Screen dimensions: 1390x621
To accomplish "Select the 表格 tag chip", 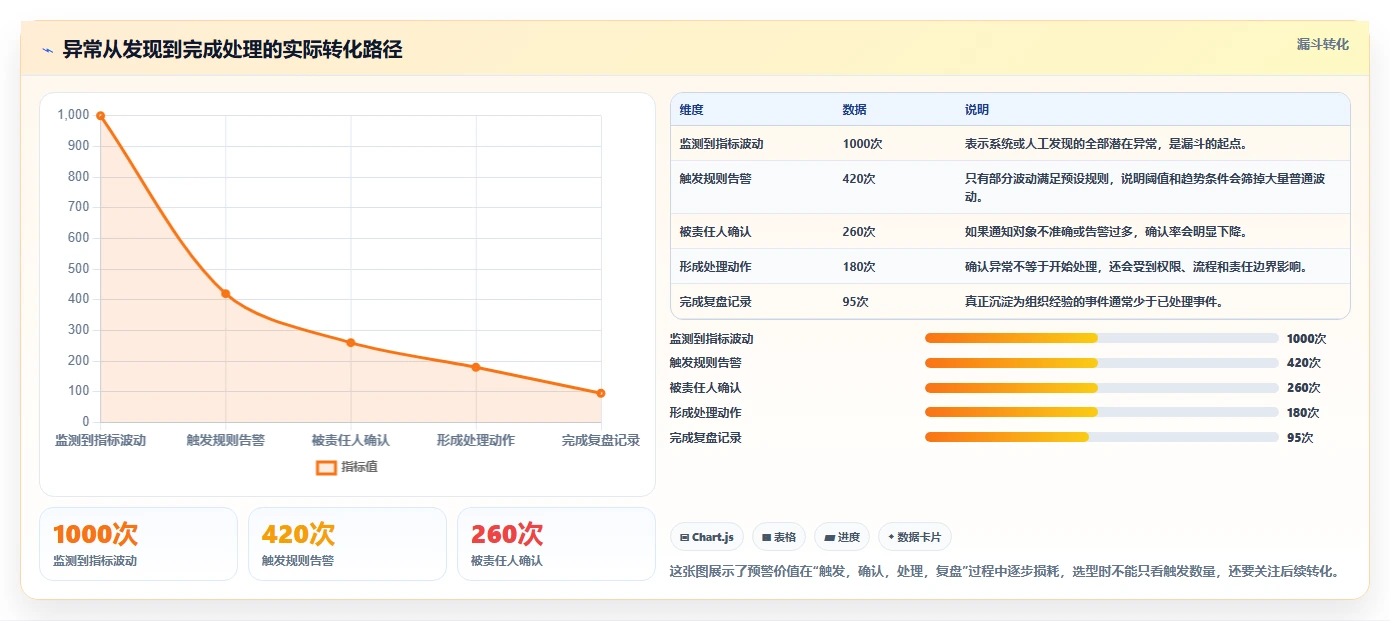I will tap(779, 537).
